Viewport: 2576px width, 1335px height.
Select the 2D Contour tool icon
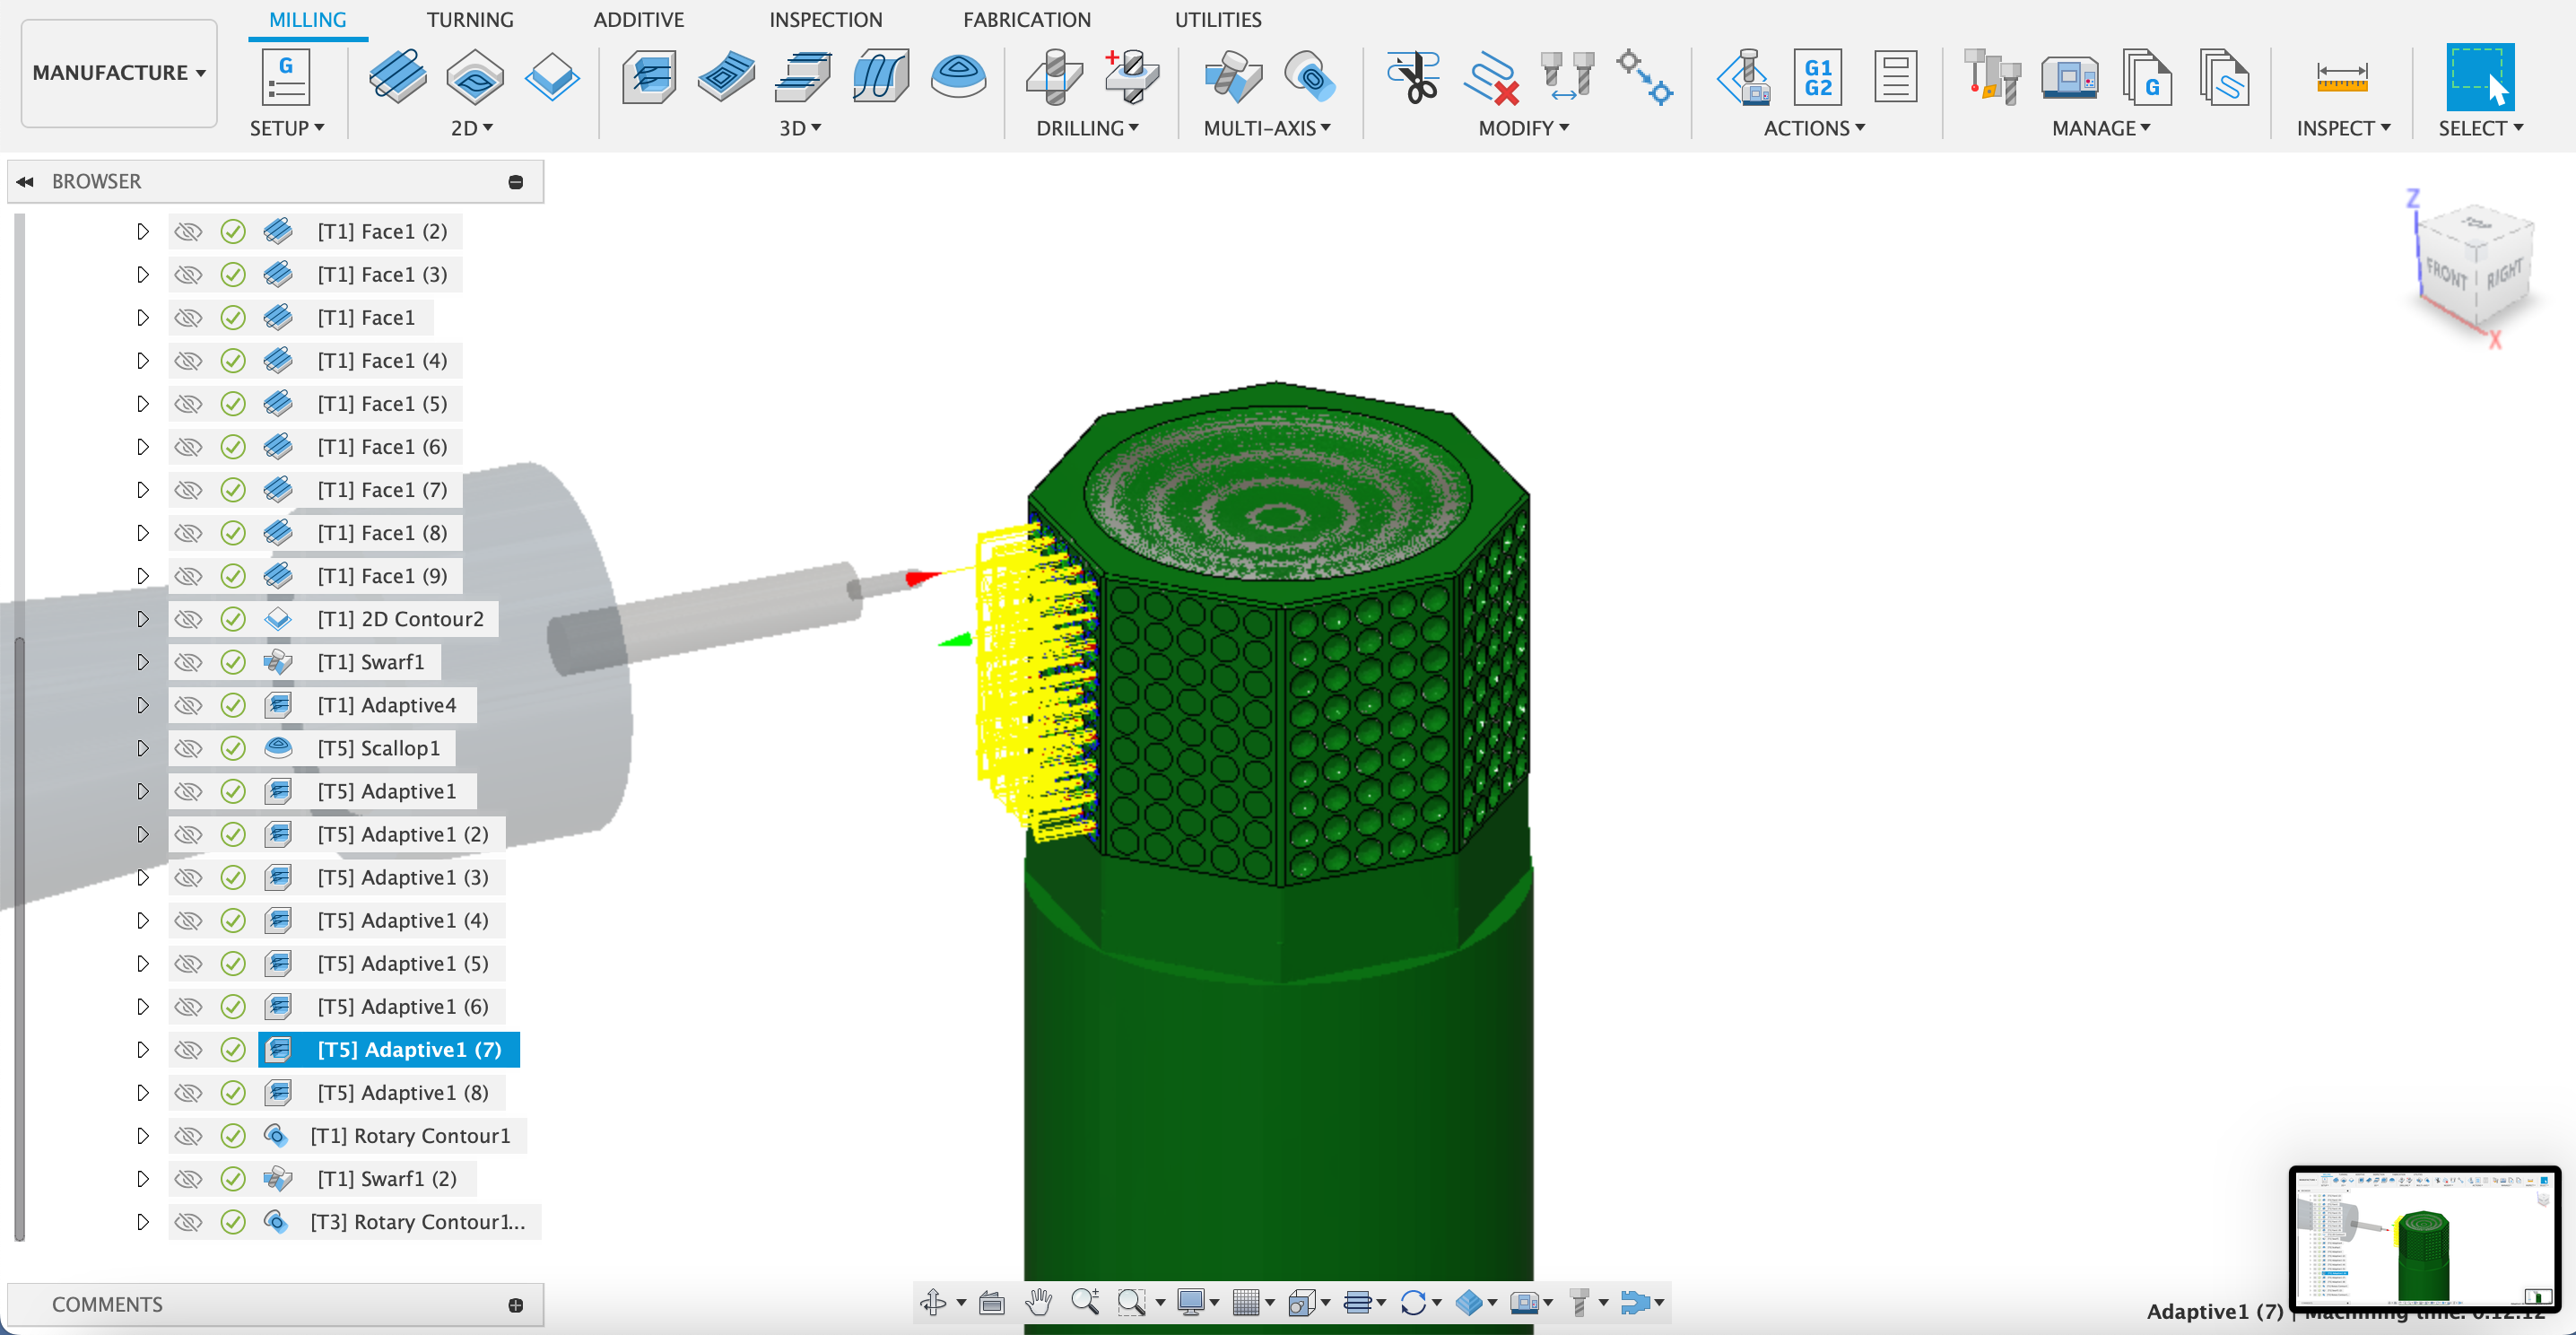(x=552, y=77)
